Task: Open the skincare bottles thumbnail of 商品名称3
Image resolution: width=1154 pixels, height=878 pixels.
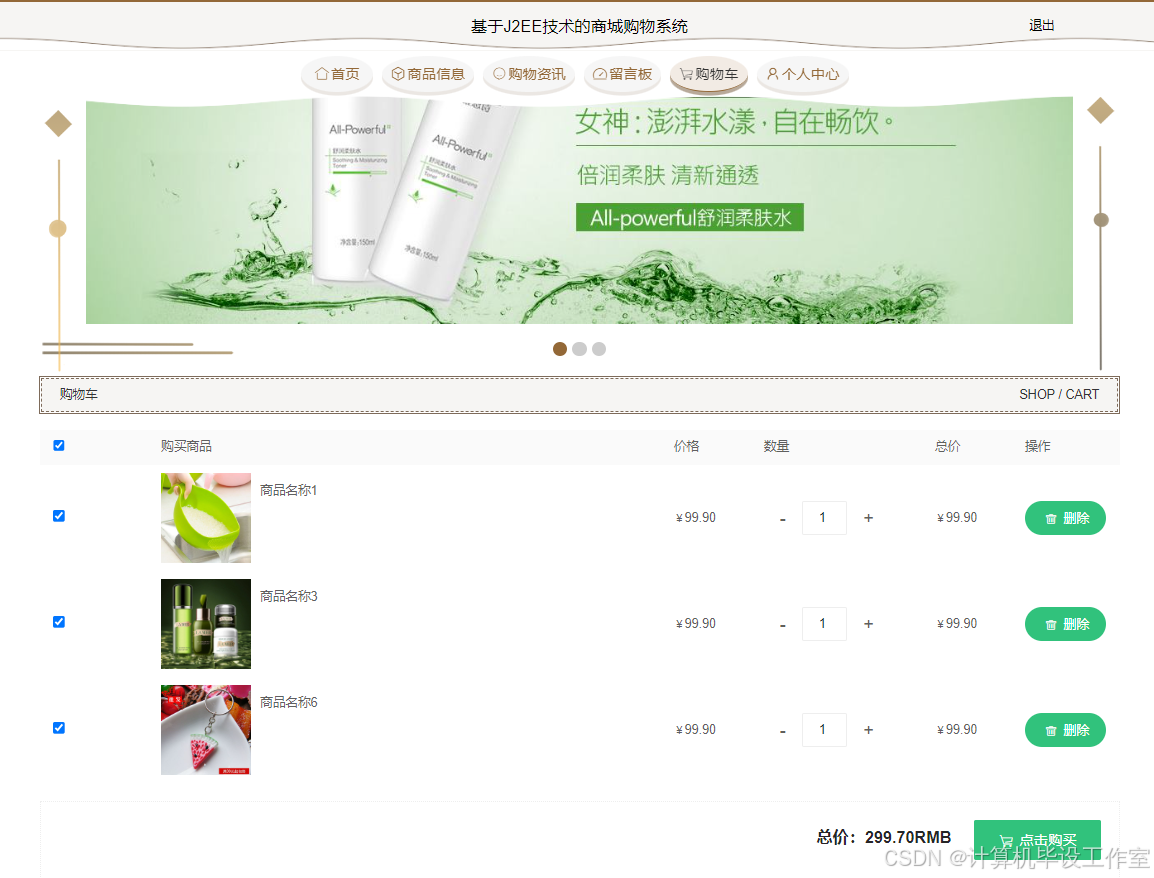Action: click(x=206, y=624)
